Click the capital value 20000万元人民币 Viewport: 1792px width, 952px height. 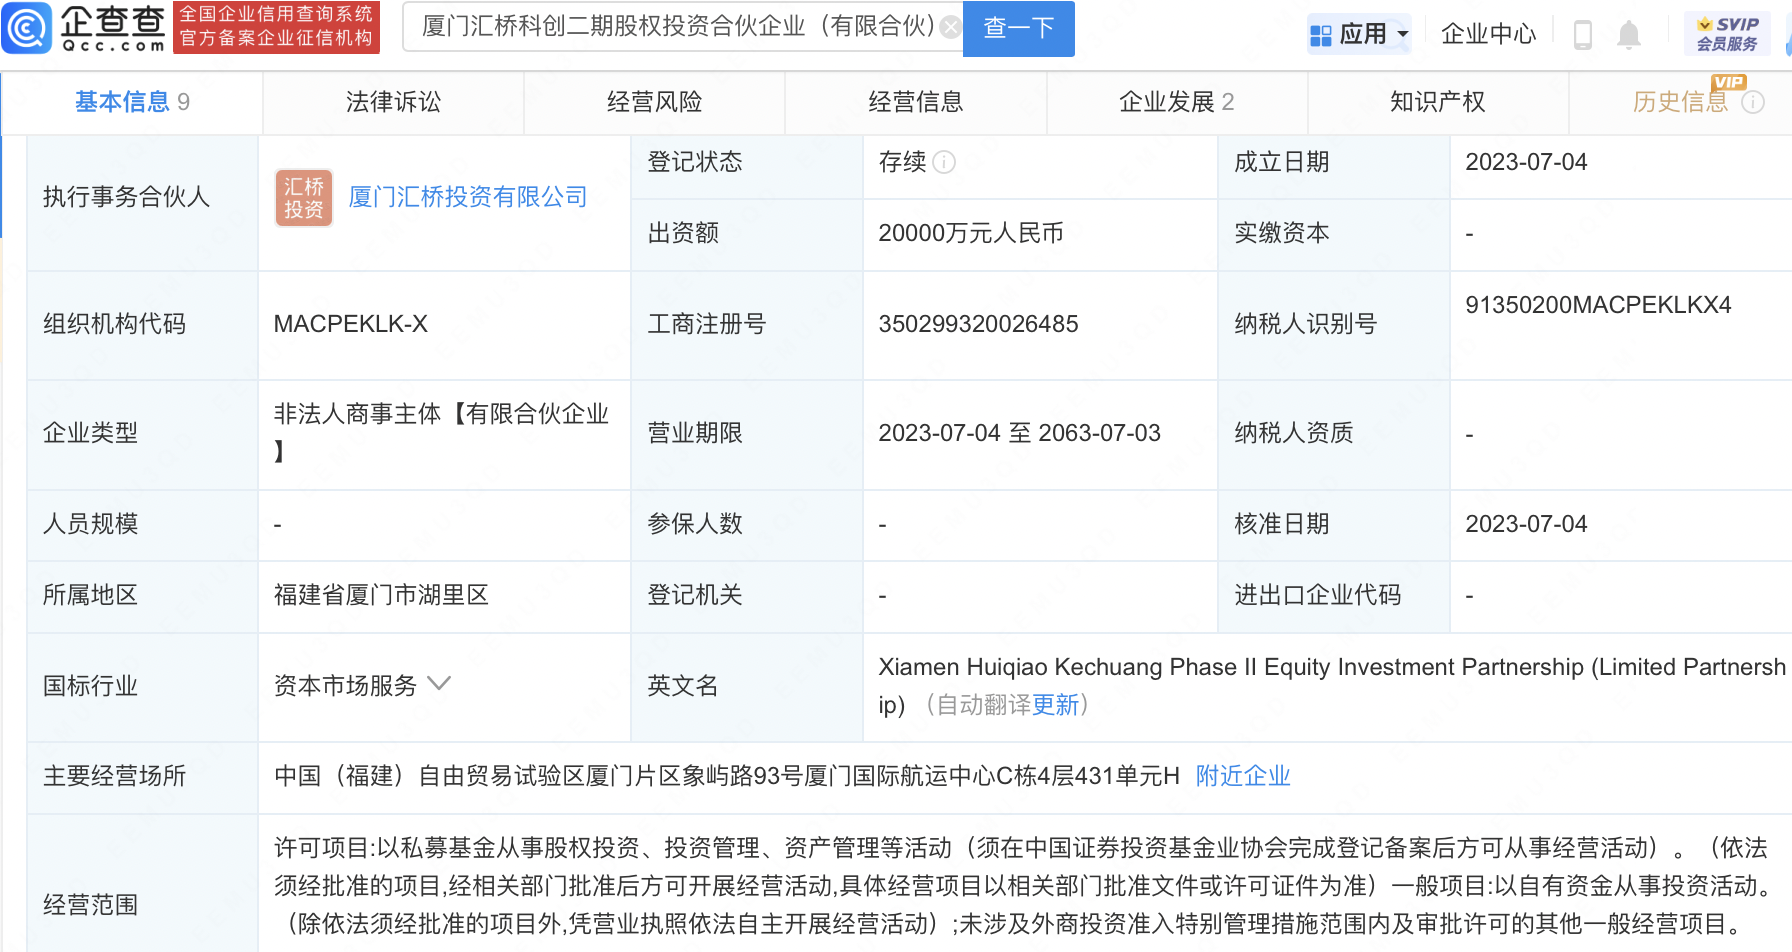(971, 233)
